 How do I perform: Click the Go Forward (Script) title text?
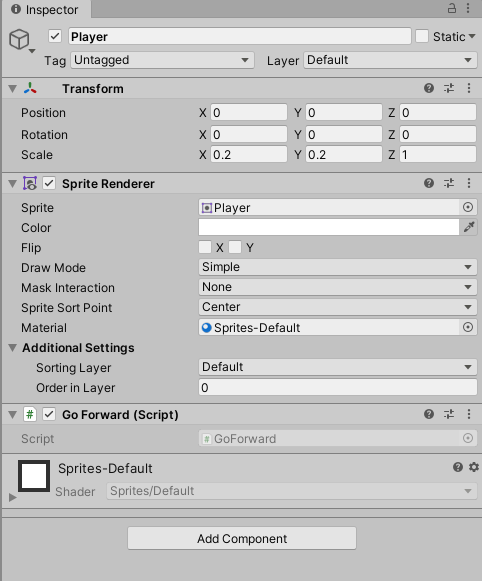click(x=120, y=415)
